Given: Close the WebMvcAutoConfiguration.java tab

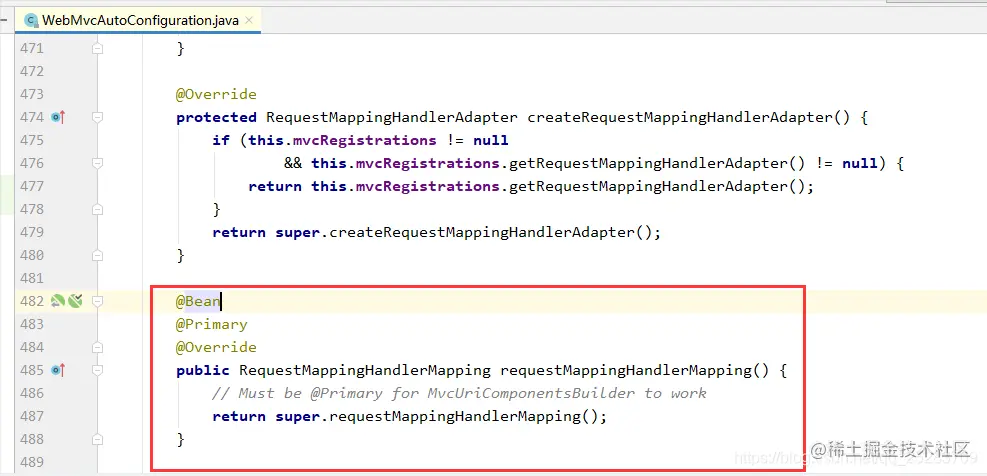Looking at the screenshot, I should click(x=249, y=20).
